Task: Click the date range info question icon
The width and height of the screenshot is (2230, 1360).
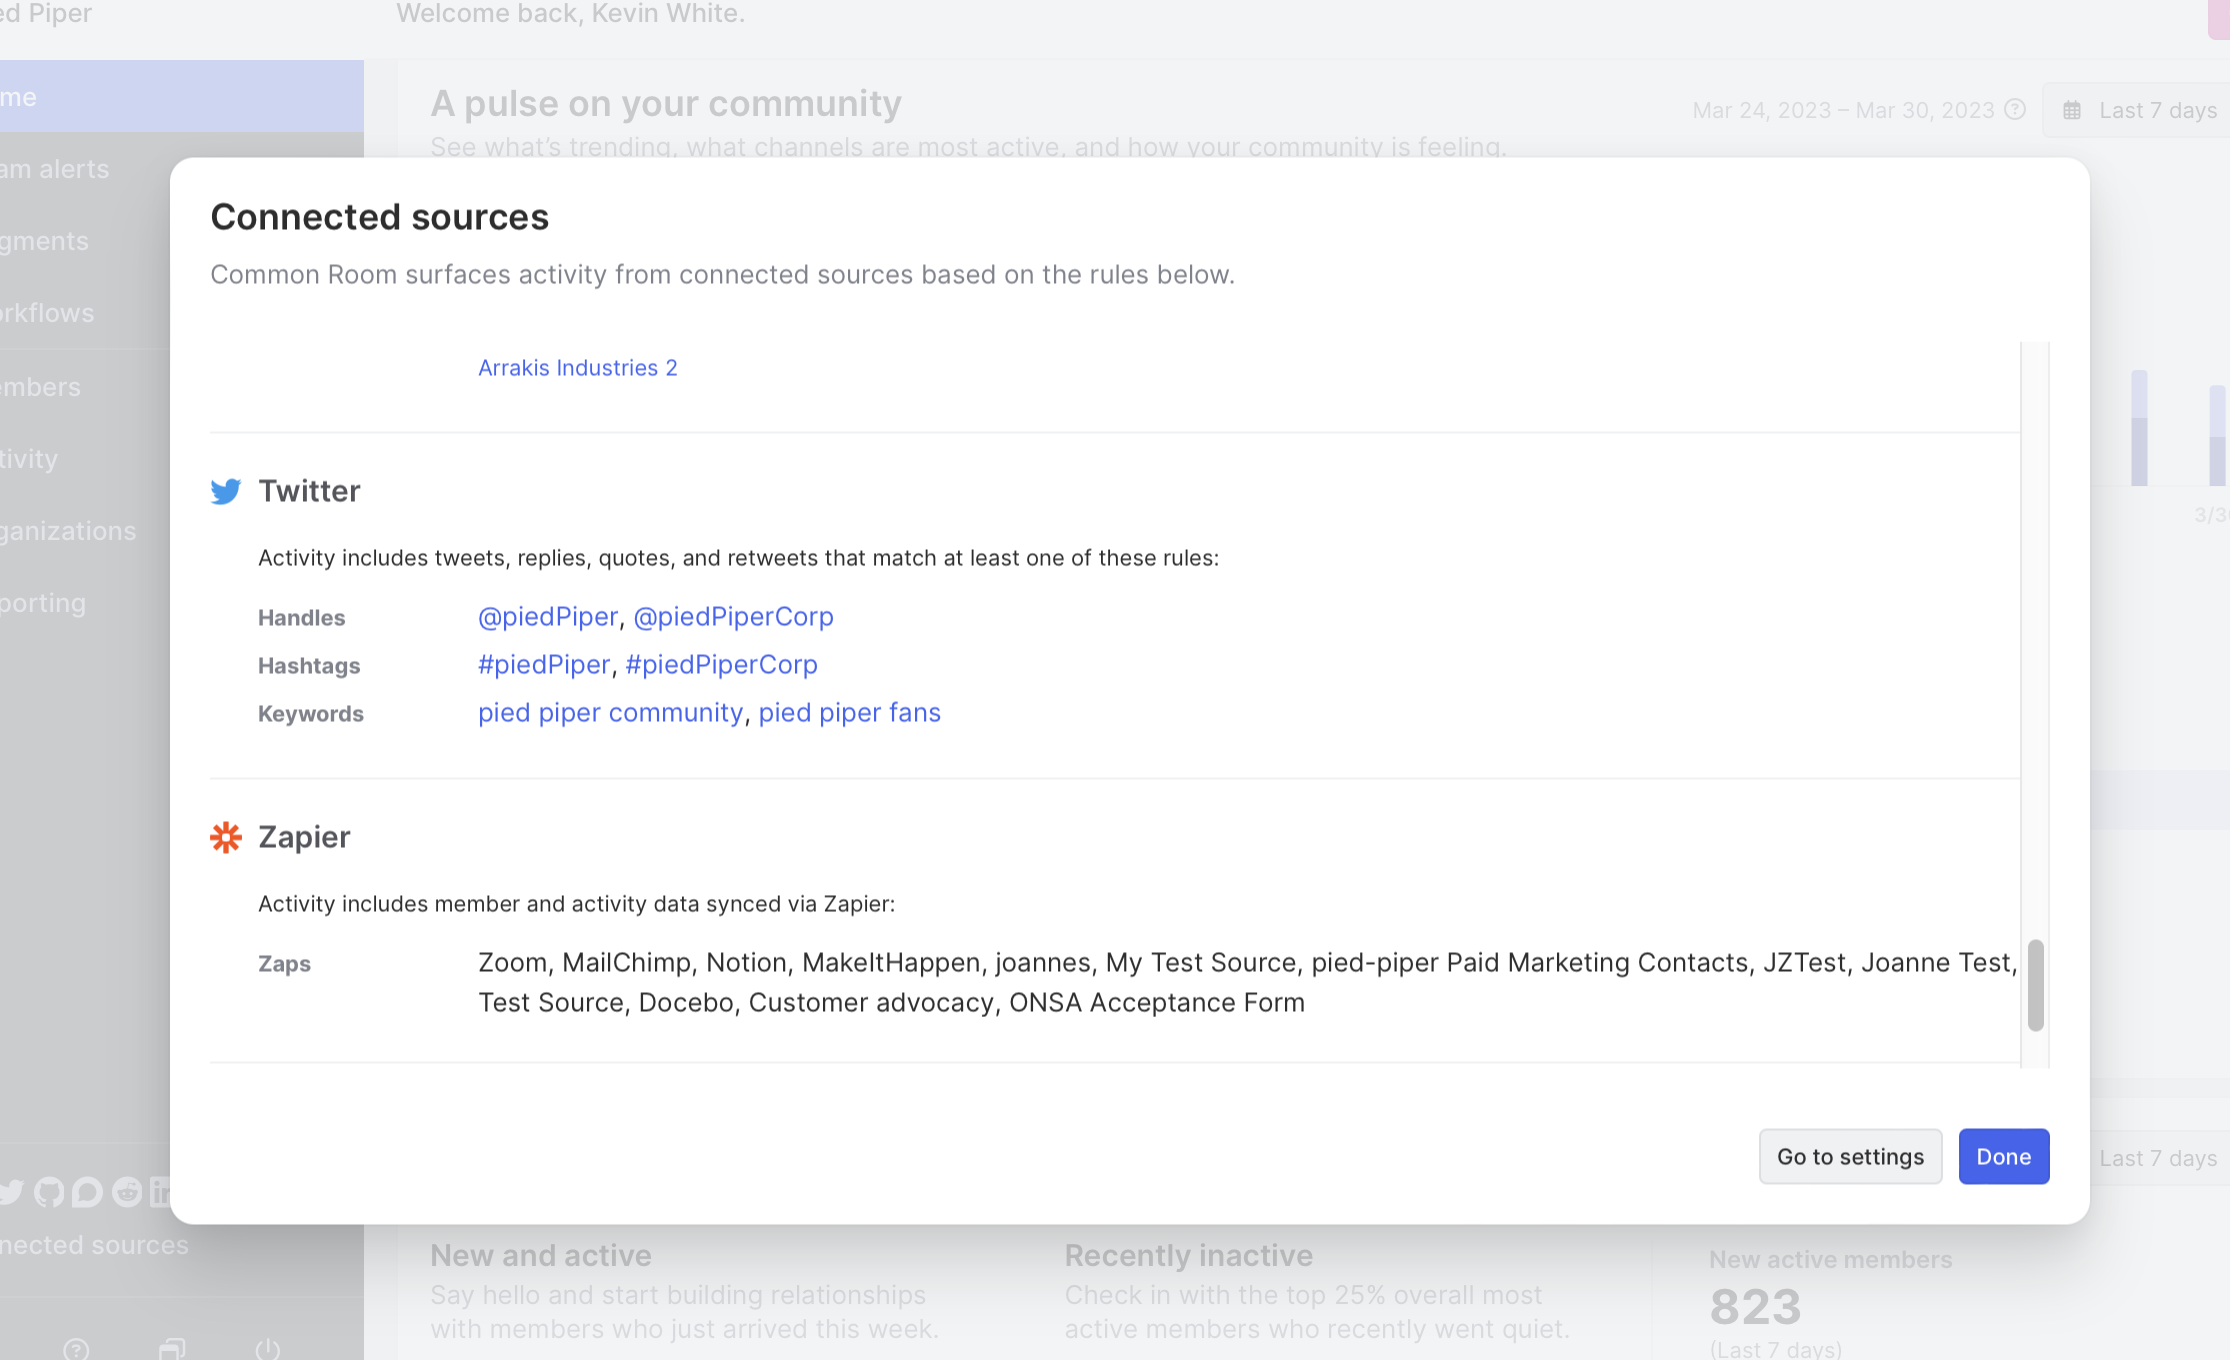Action: [2015, 110]
